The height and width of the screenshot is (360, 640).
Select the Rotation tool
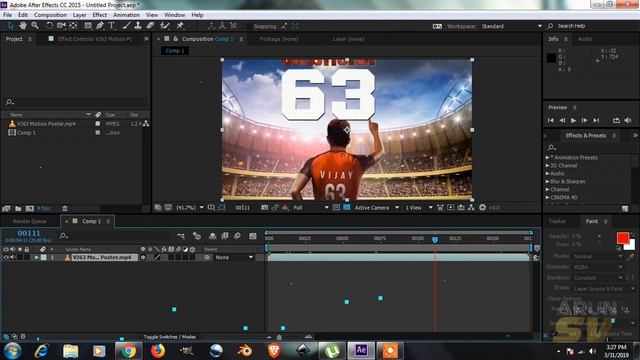(x=49, y=26)
